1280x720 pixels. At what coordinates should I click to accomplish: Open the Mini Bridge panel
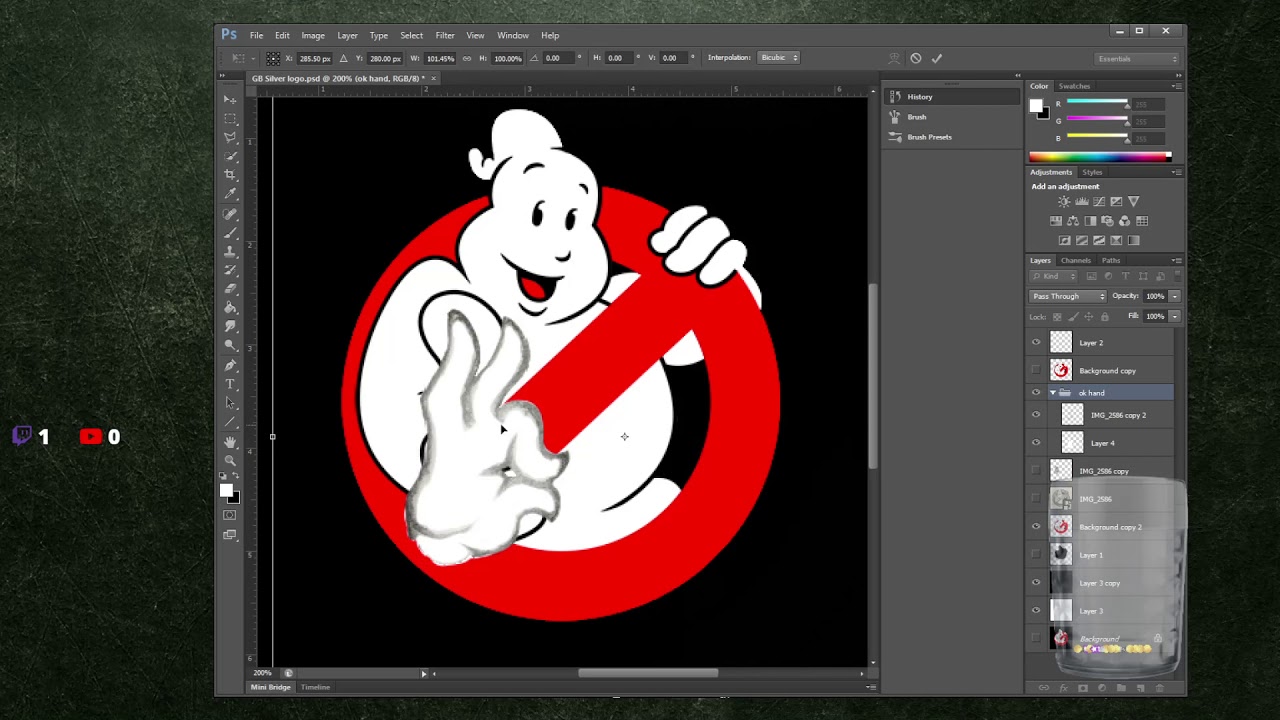(x=271, y=688)
